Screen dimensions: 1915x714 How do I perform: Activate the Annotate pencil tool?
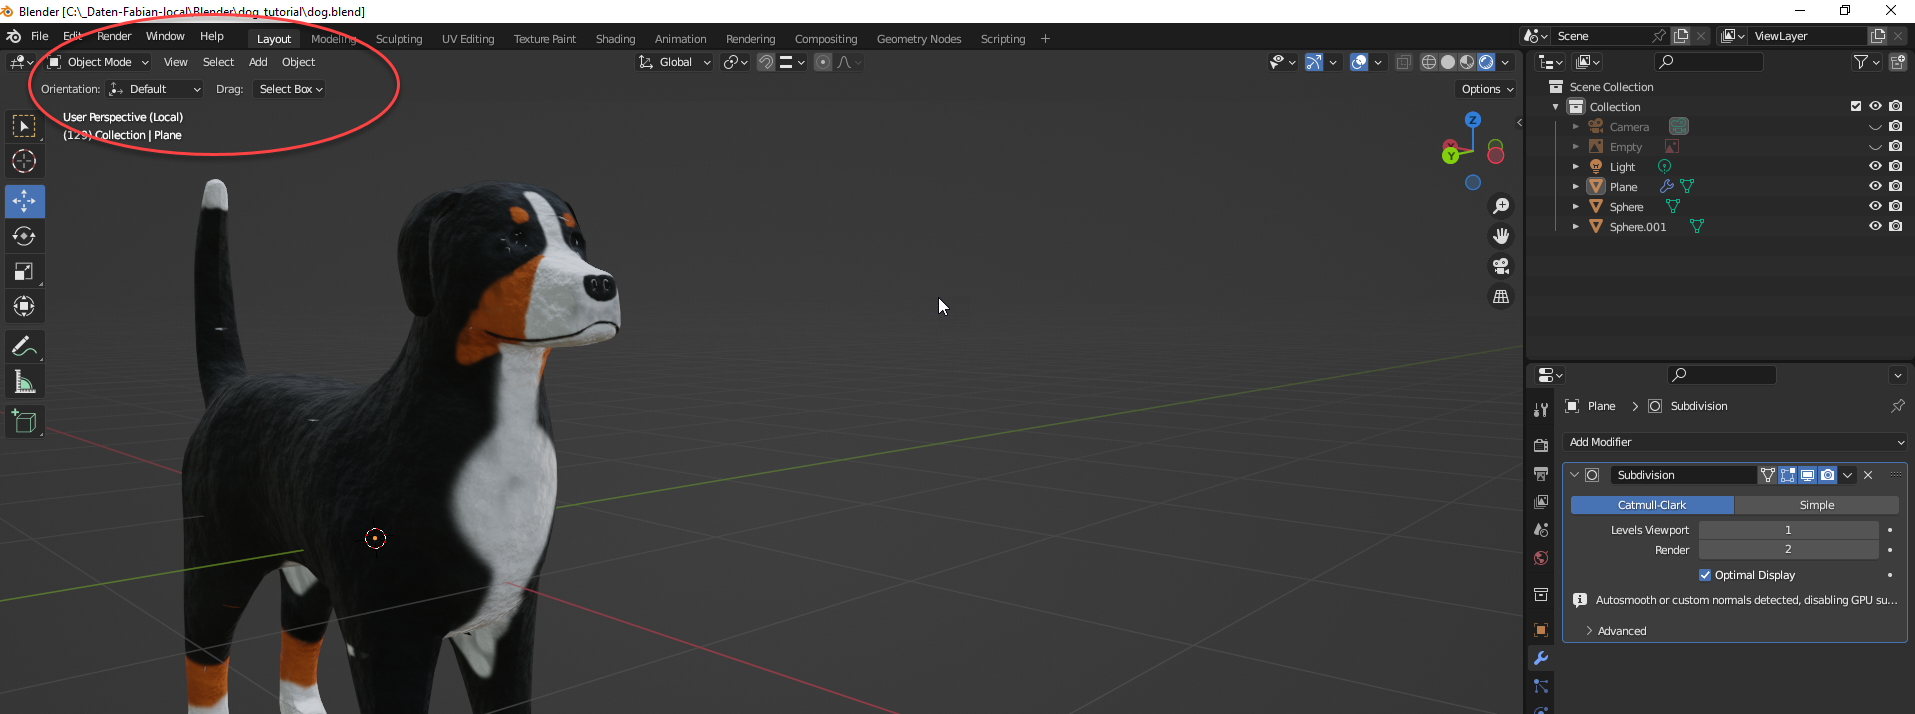click(x=24, y=347)
